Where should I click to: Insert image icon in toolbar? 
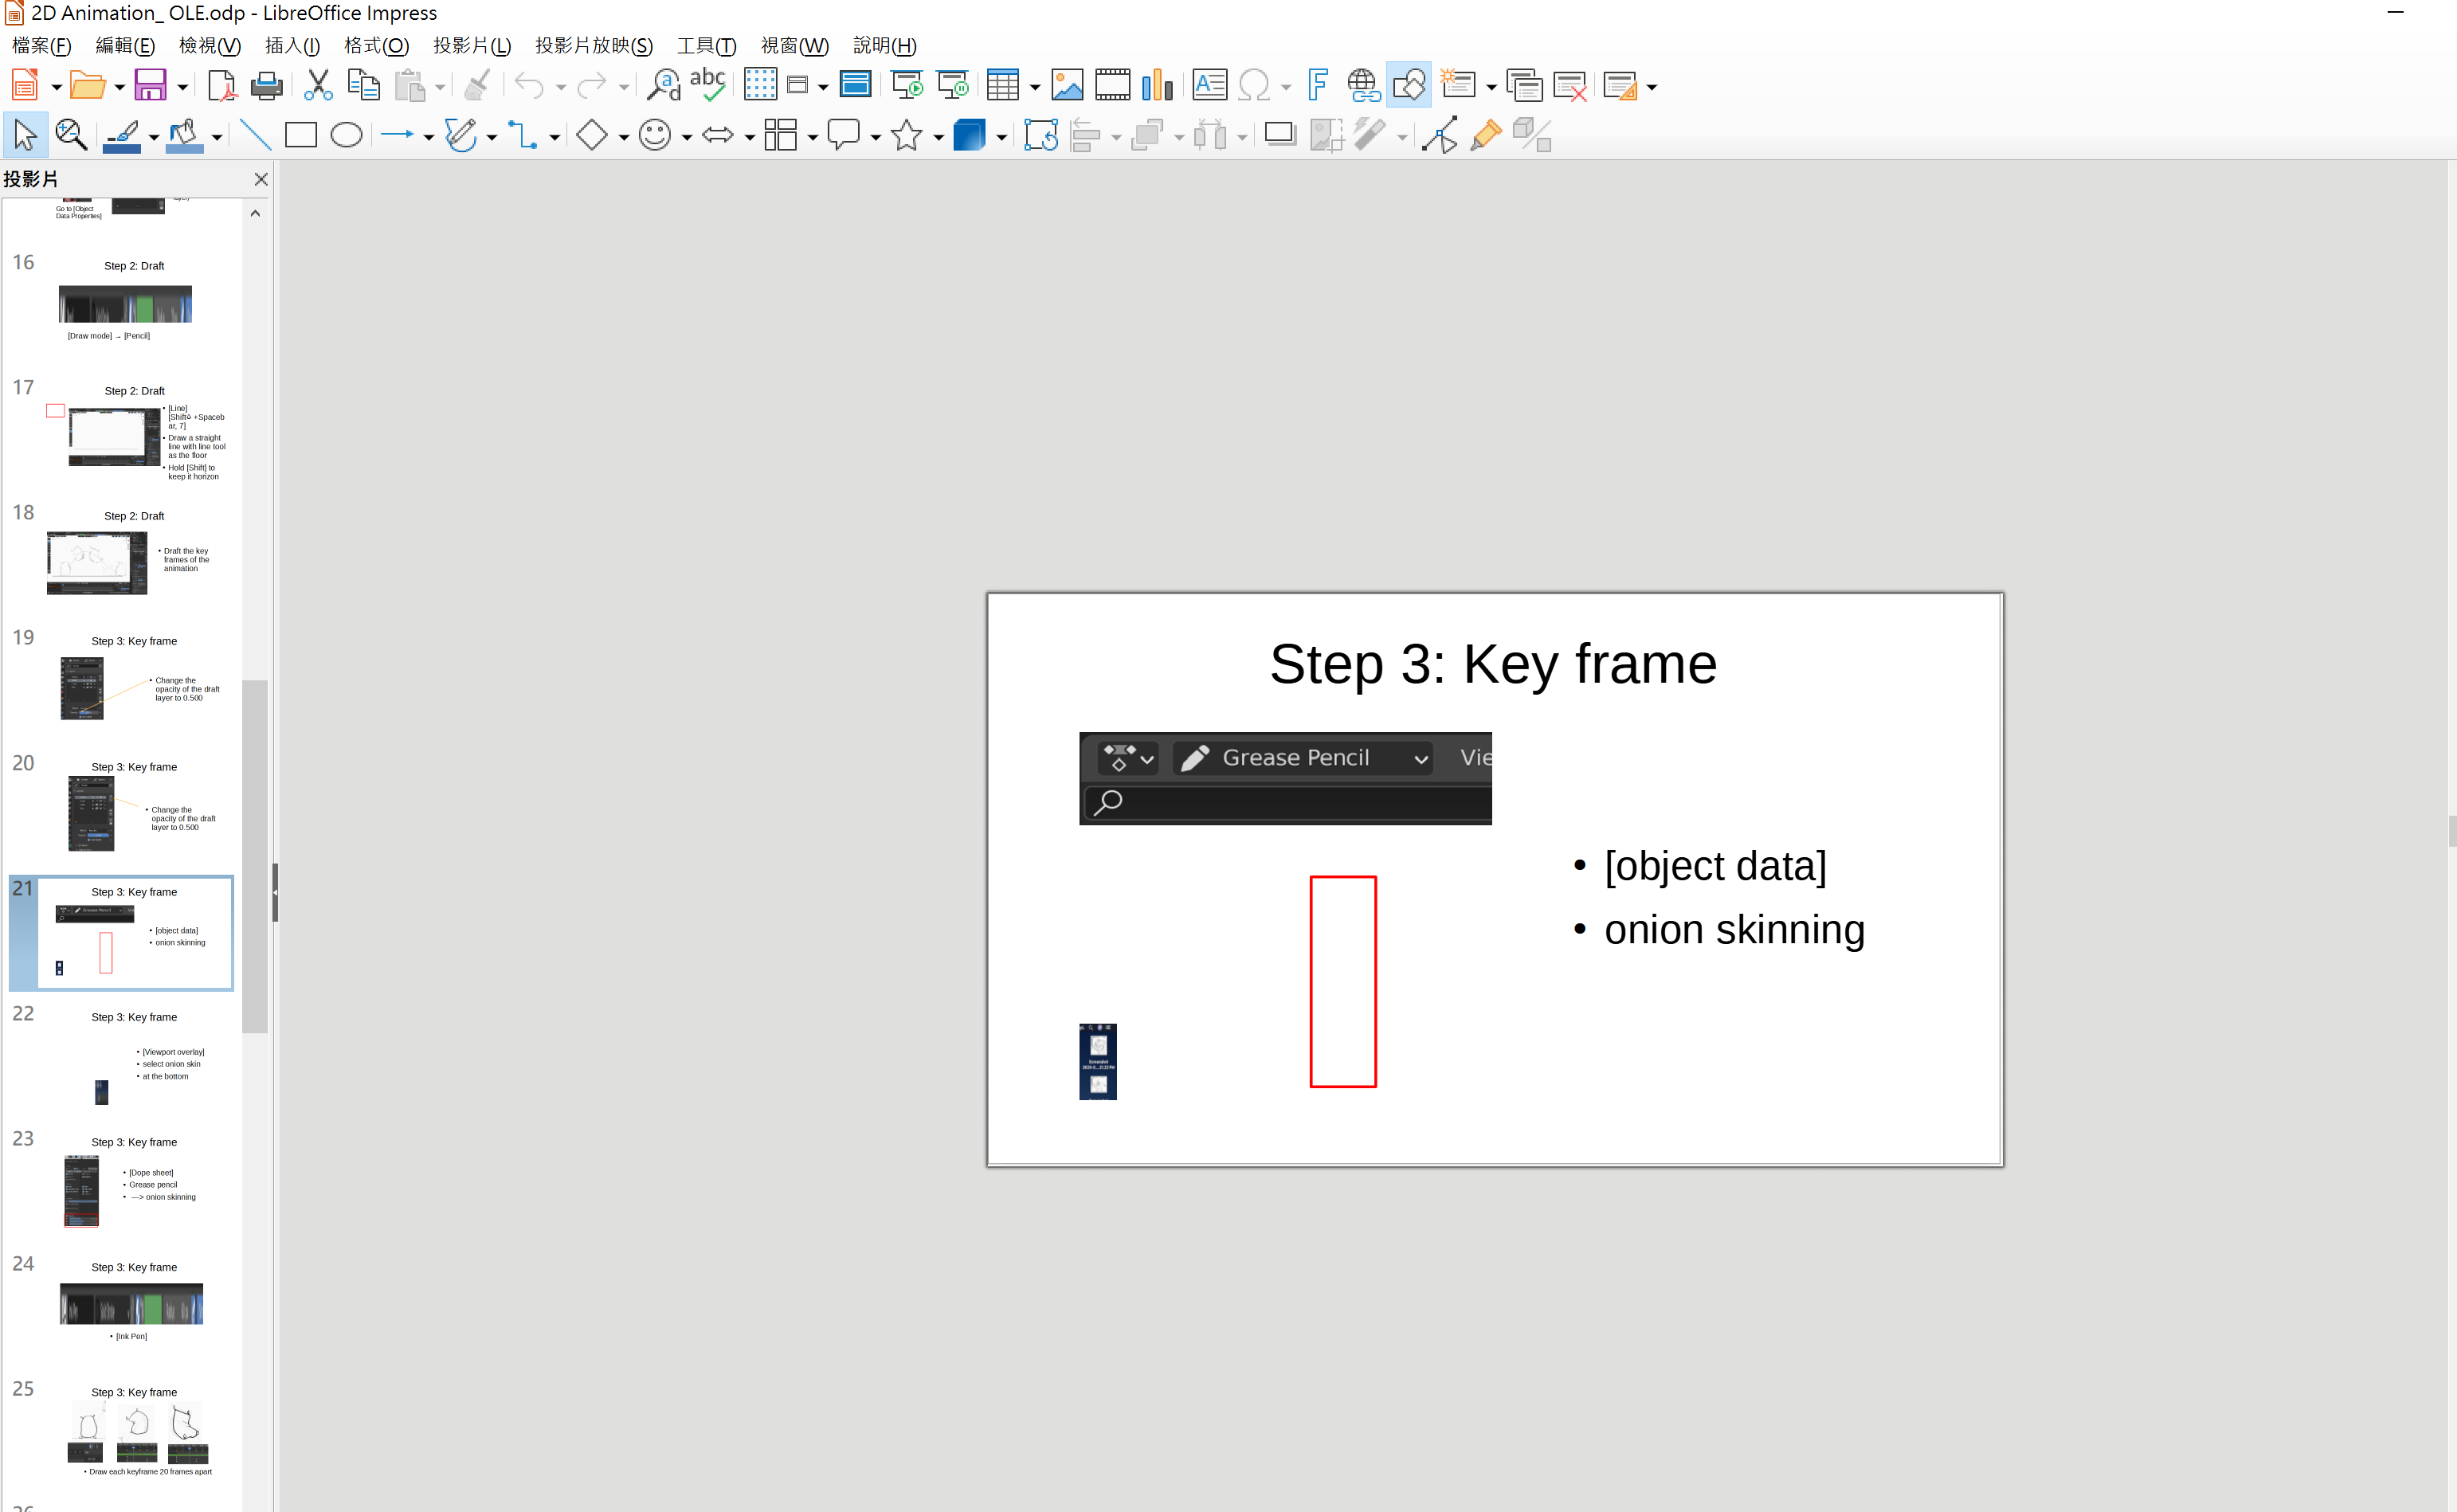point(1067,86)
